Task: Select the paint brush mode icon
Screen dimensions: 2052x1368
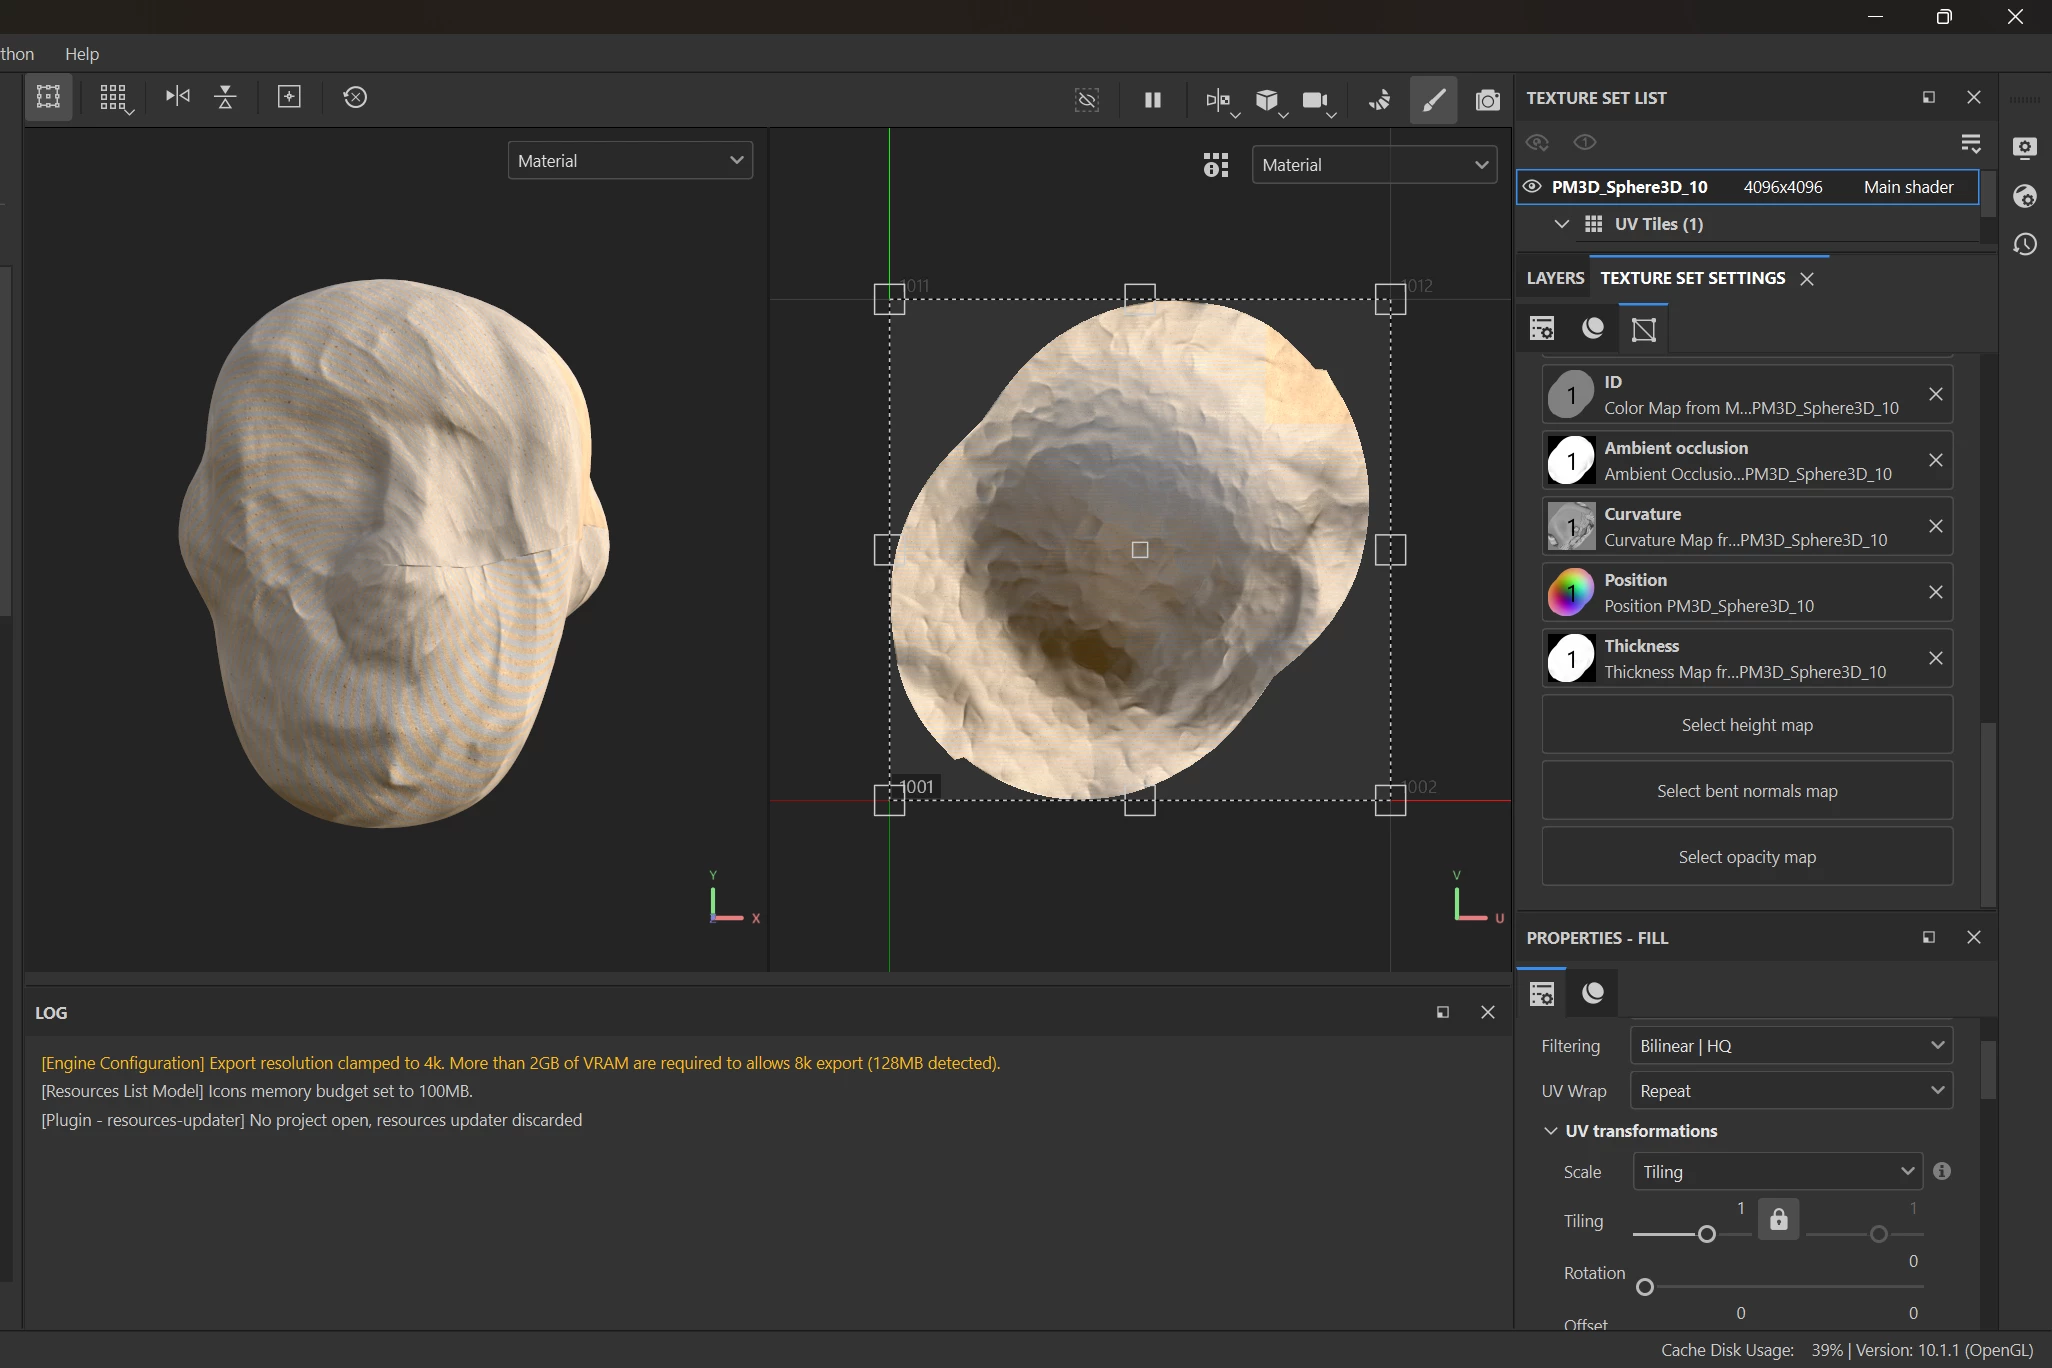Action: (1433, 99)
